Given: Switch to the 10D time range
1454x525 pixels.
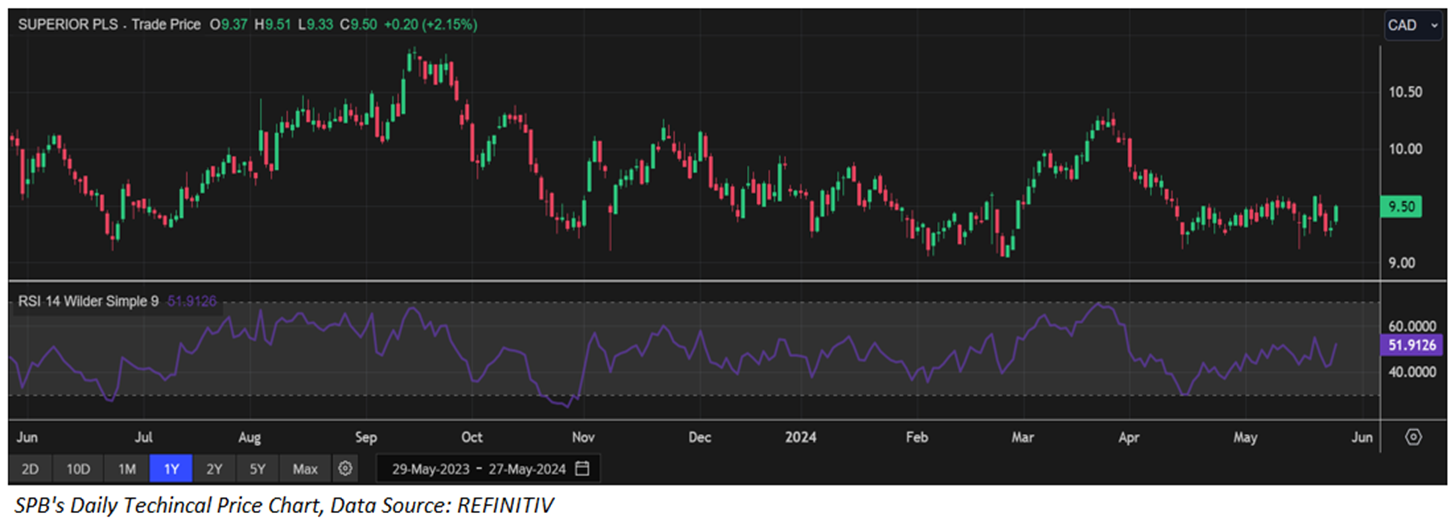Looking at the screenshot, I should pos(78,468).
